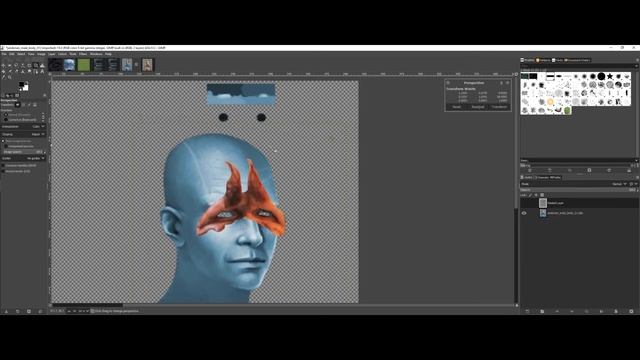Lock alpha channel of layer
Viewport: 640px width, 360px height.
pos(542,195)
